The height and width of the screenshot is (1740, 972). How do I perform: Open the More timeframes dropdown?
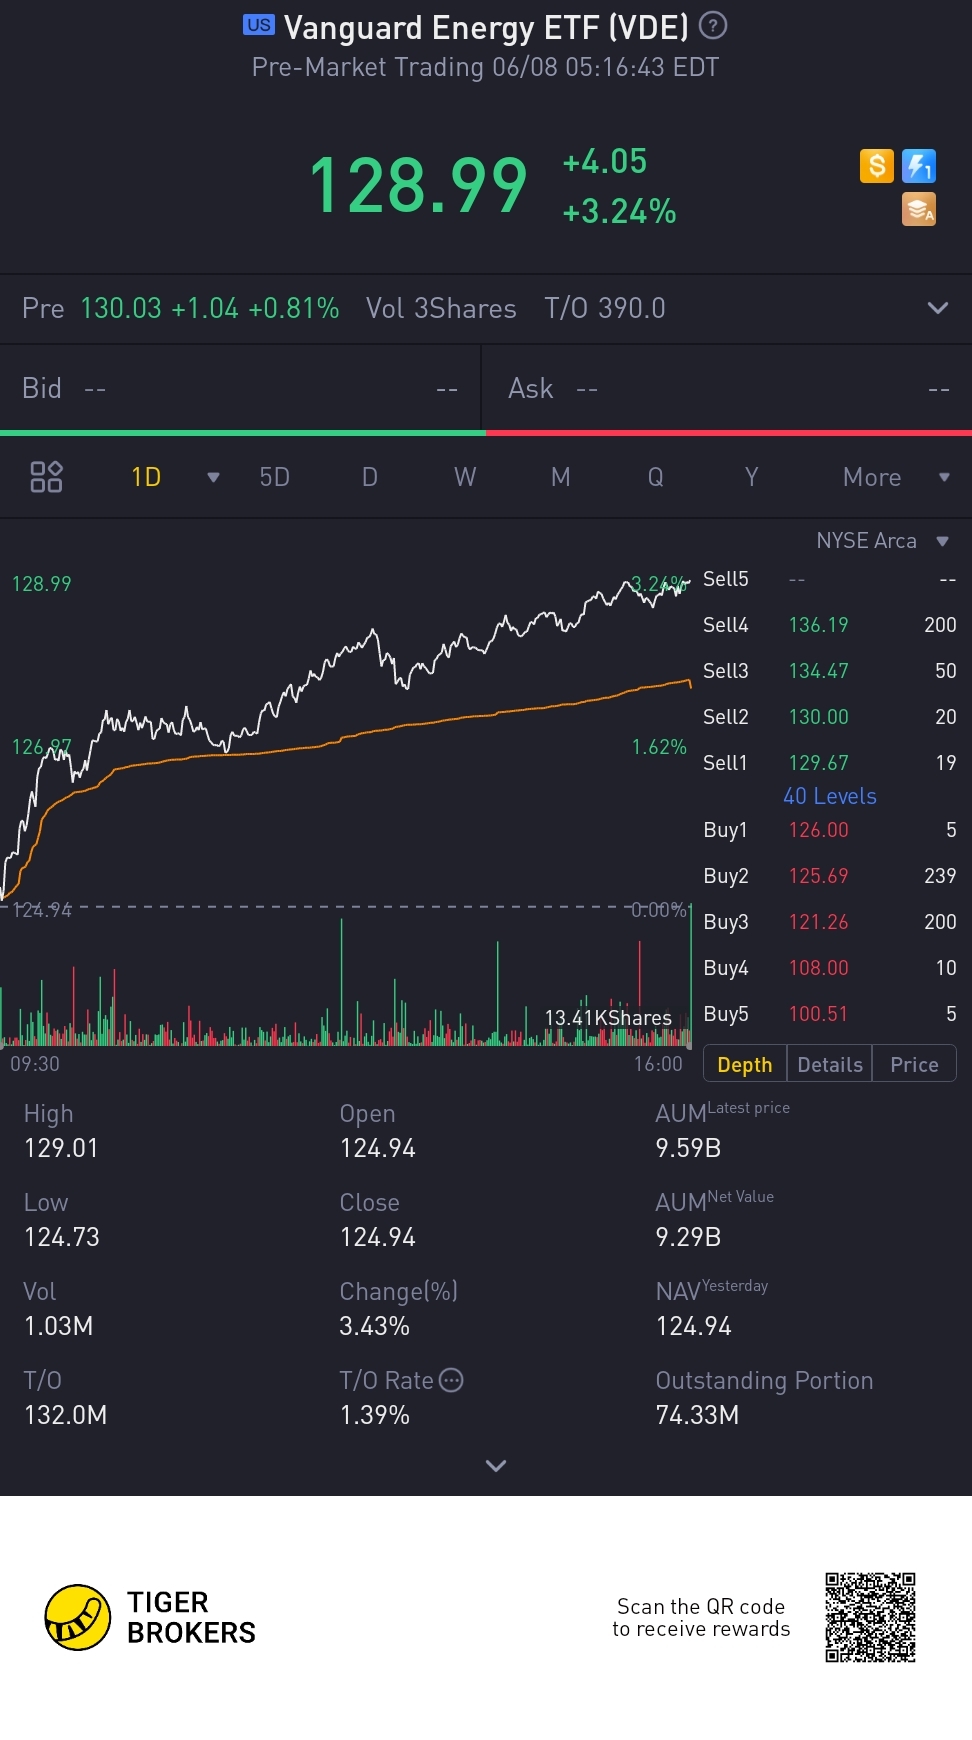[x=895, y=477]
